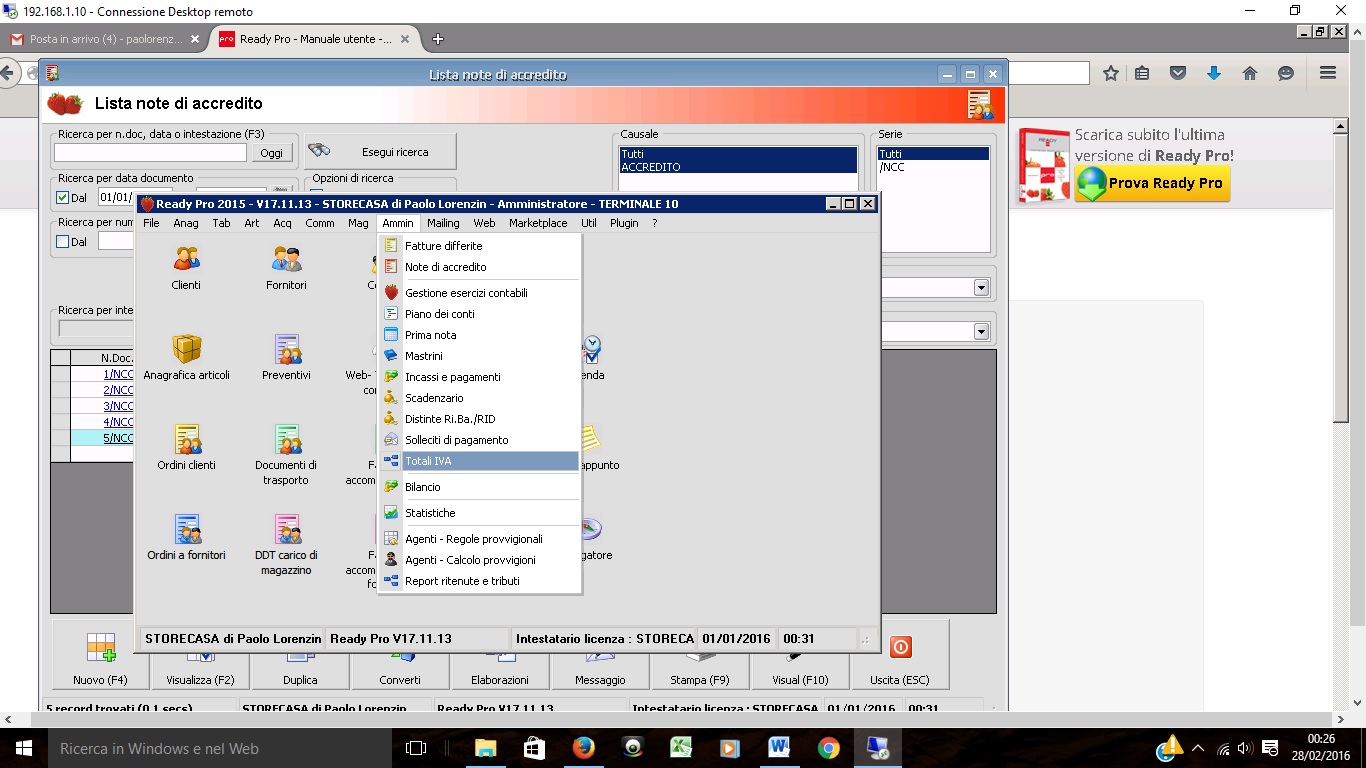Viewport: 1366px width, 768px height.
Task: Click the red Uscita (ESC) power icon
Action: (900, 647)
